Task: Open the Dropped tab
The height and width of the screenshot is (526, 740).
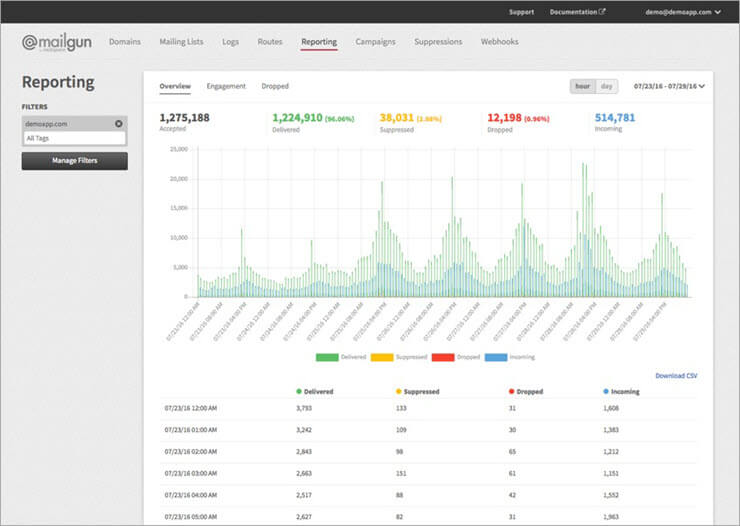Action: pyautogui.click(x=275, y=86)
